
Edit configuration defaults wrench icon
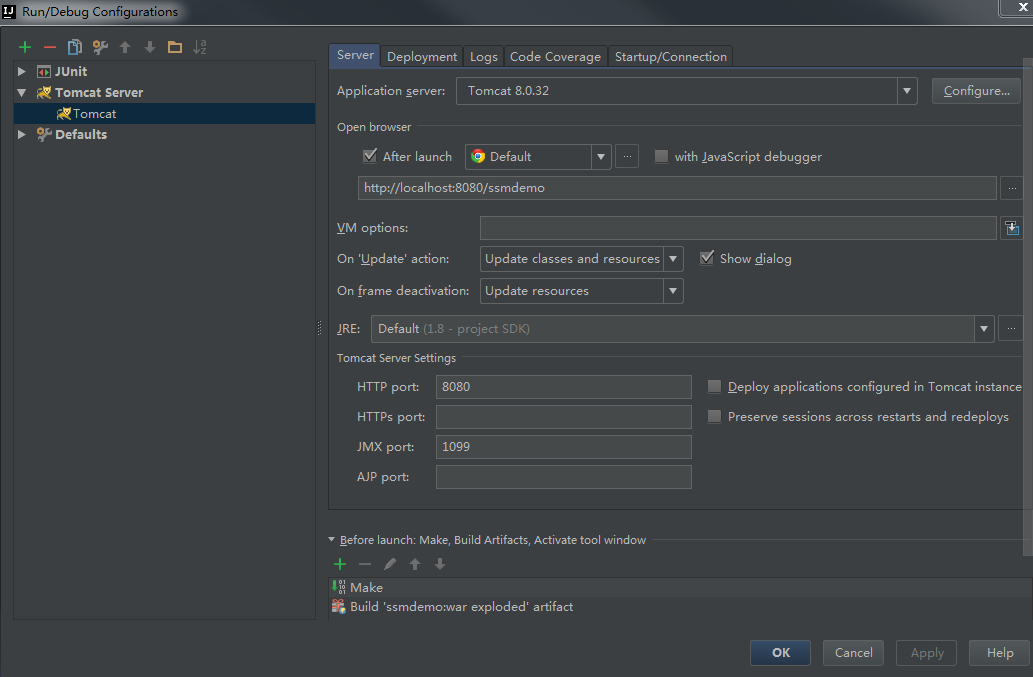pyautogui.click(x=100, y=47)
